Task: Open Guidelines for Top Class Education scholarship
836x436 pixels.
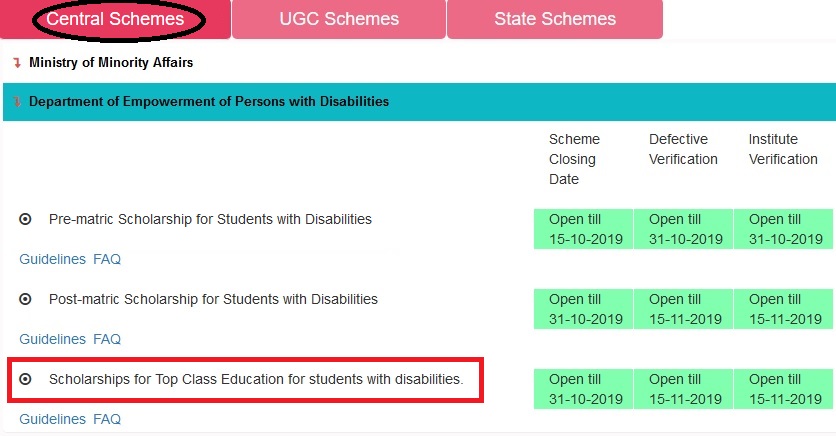Action: [52, 419]
